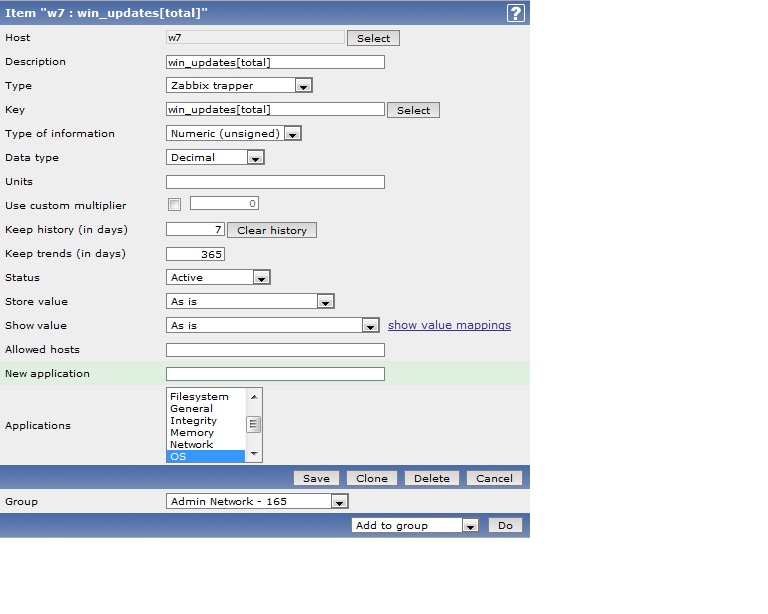Expand Type of information dropdown
Image resolution: width=768 pixels, height=614 pixels.
coord(234,133)
